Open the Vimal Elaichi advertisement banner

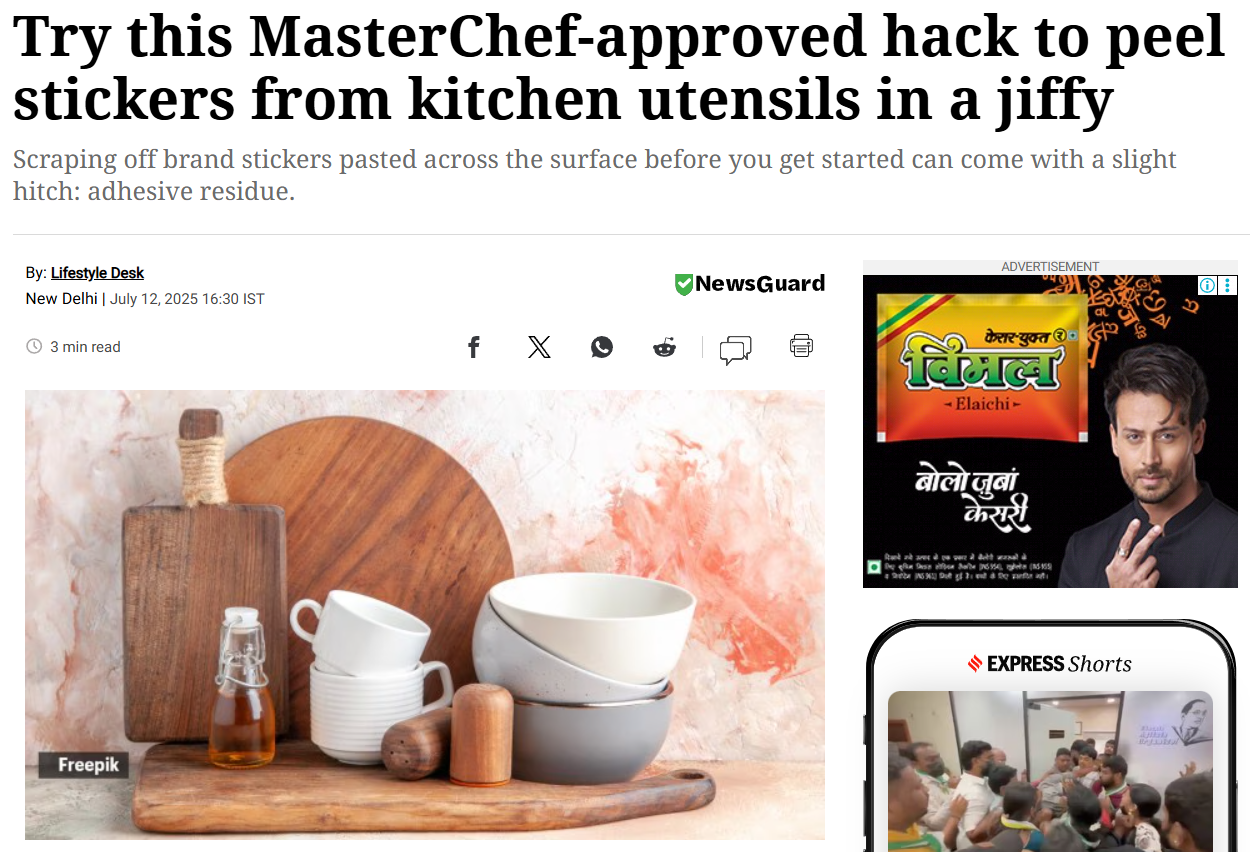coord(1050,431)
